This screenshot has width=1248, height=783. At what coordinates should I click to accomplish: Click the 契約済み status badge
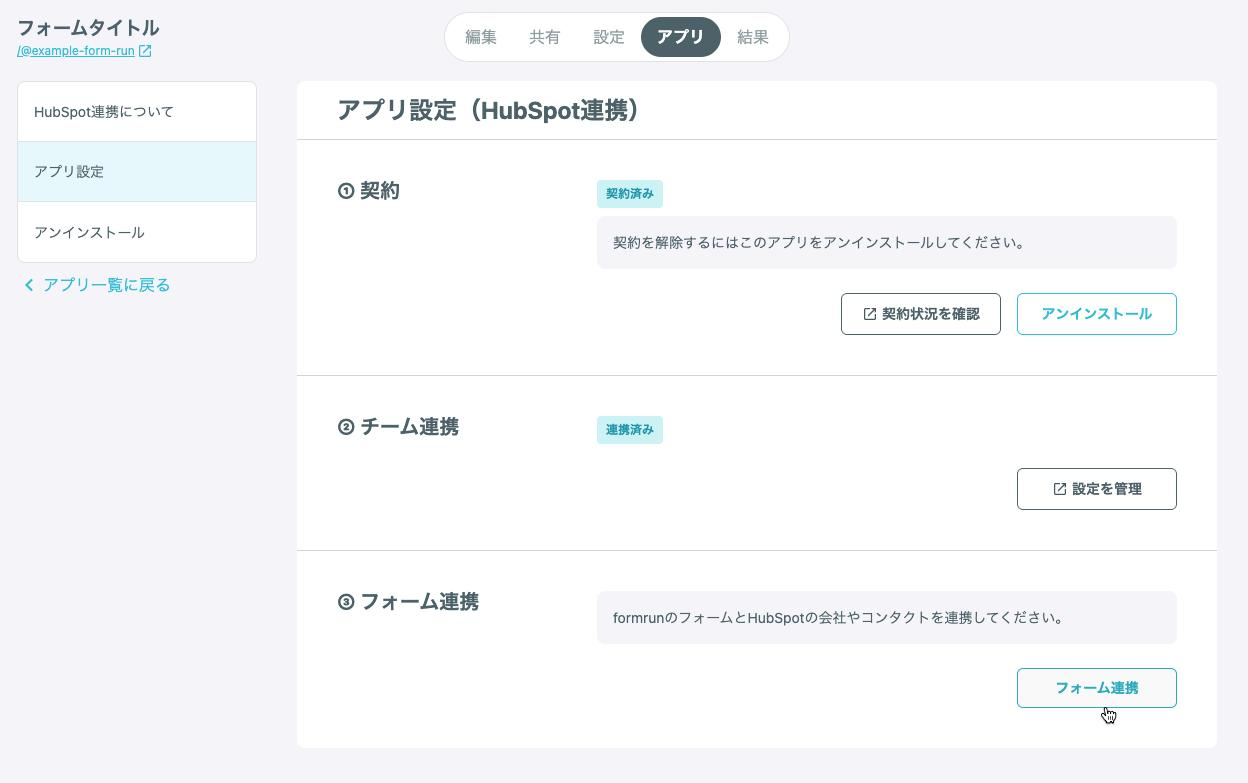tap(630, 194)
